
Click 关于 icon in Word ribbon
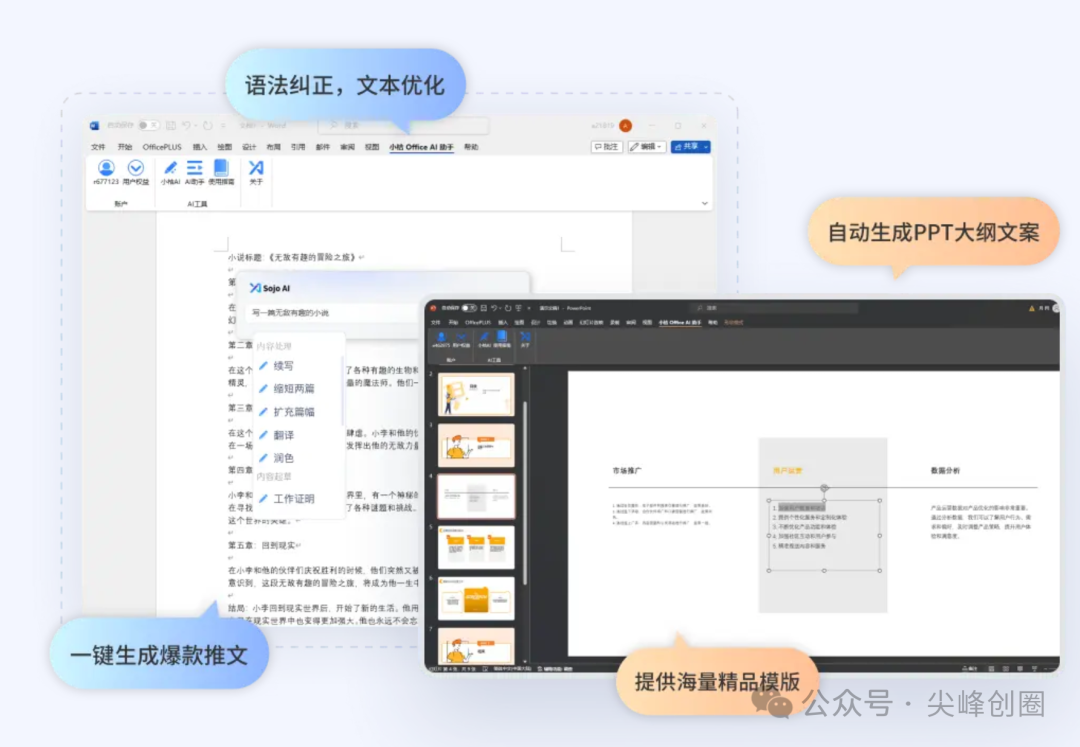pos(256,168)
